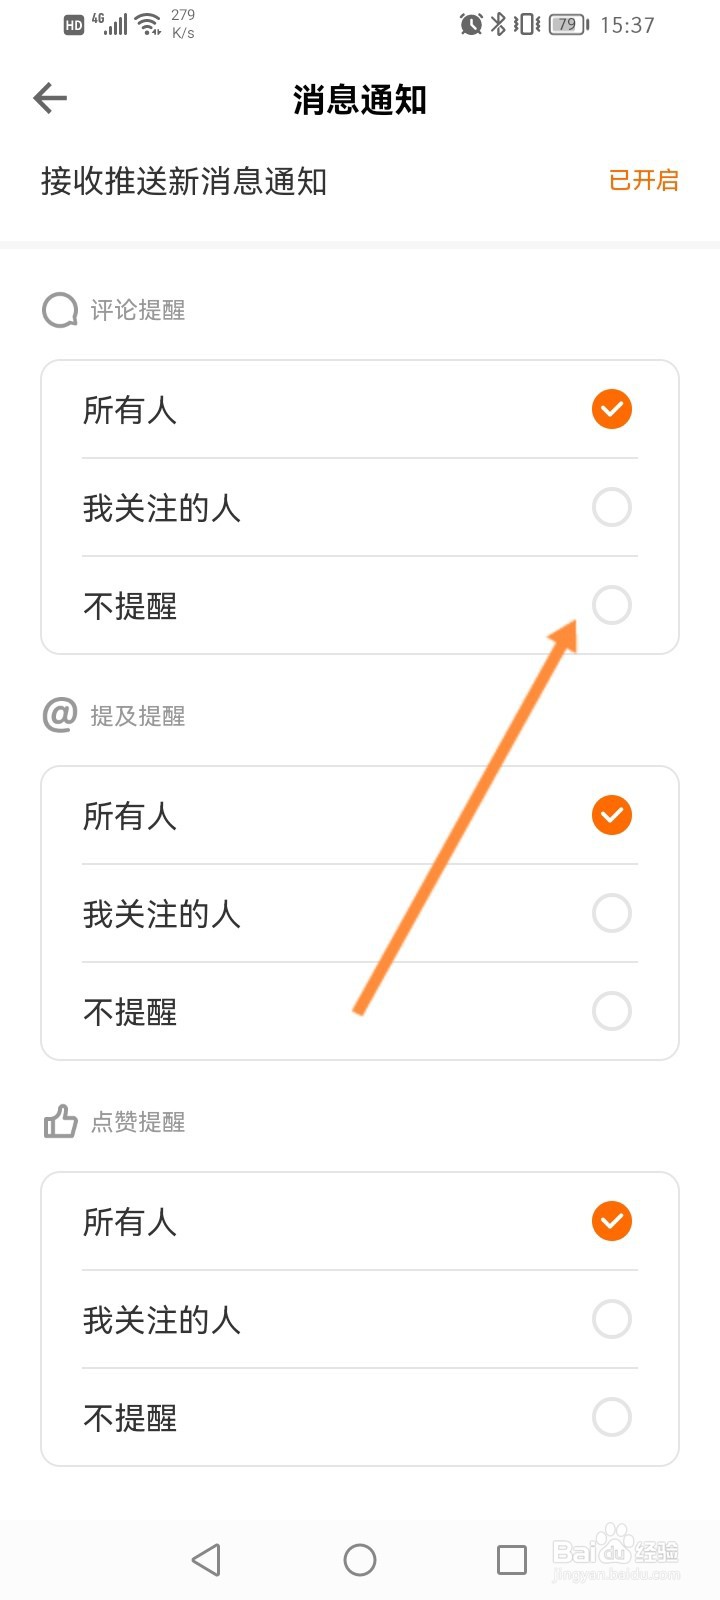The height and width of the screenshot is (1600, 720).
Task: Open recent apps with square button
Action: (x=511, y=1559)
